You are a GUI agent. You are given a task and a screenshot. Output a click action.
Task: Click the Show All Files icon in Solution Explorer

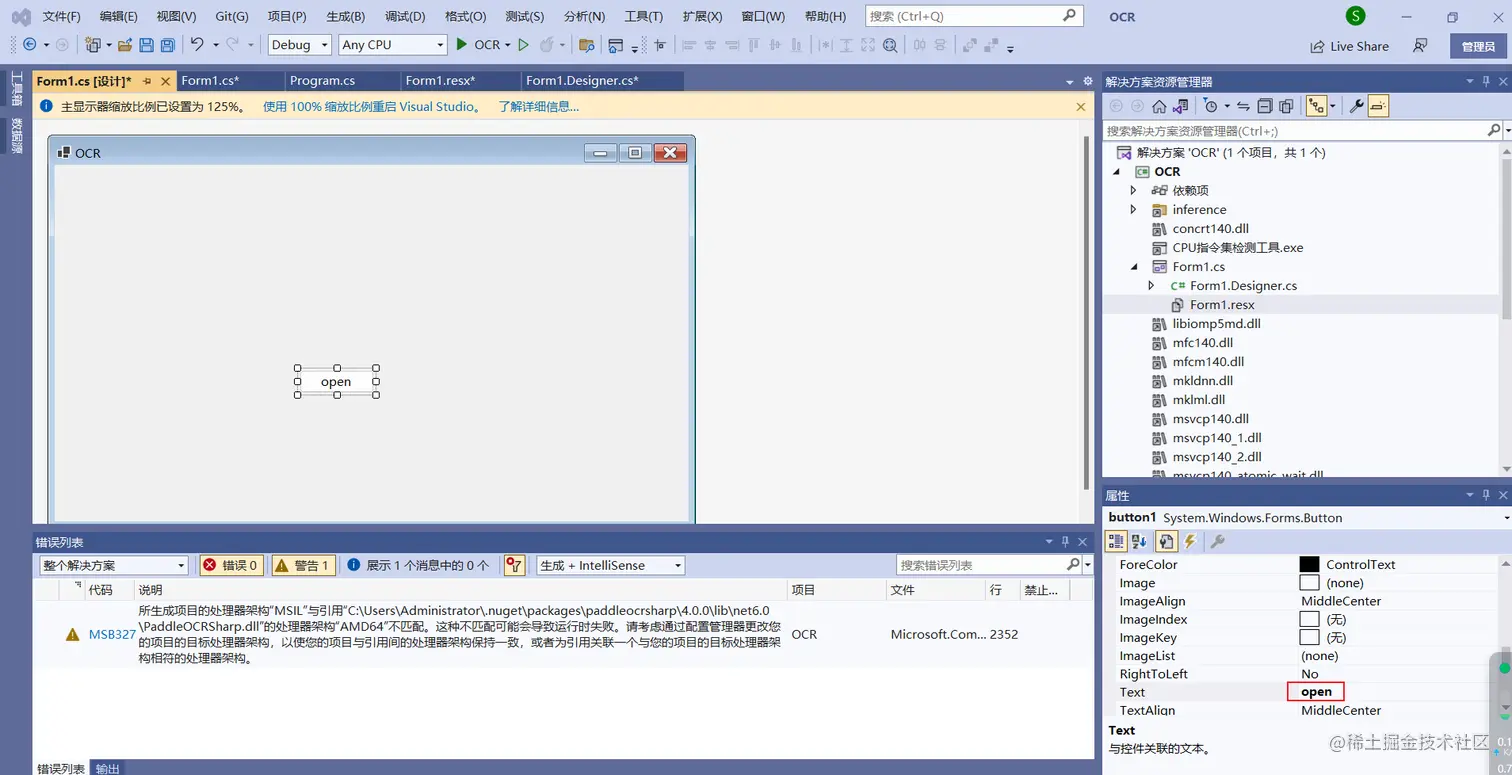(1285, 106)
